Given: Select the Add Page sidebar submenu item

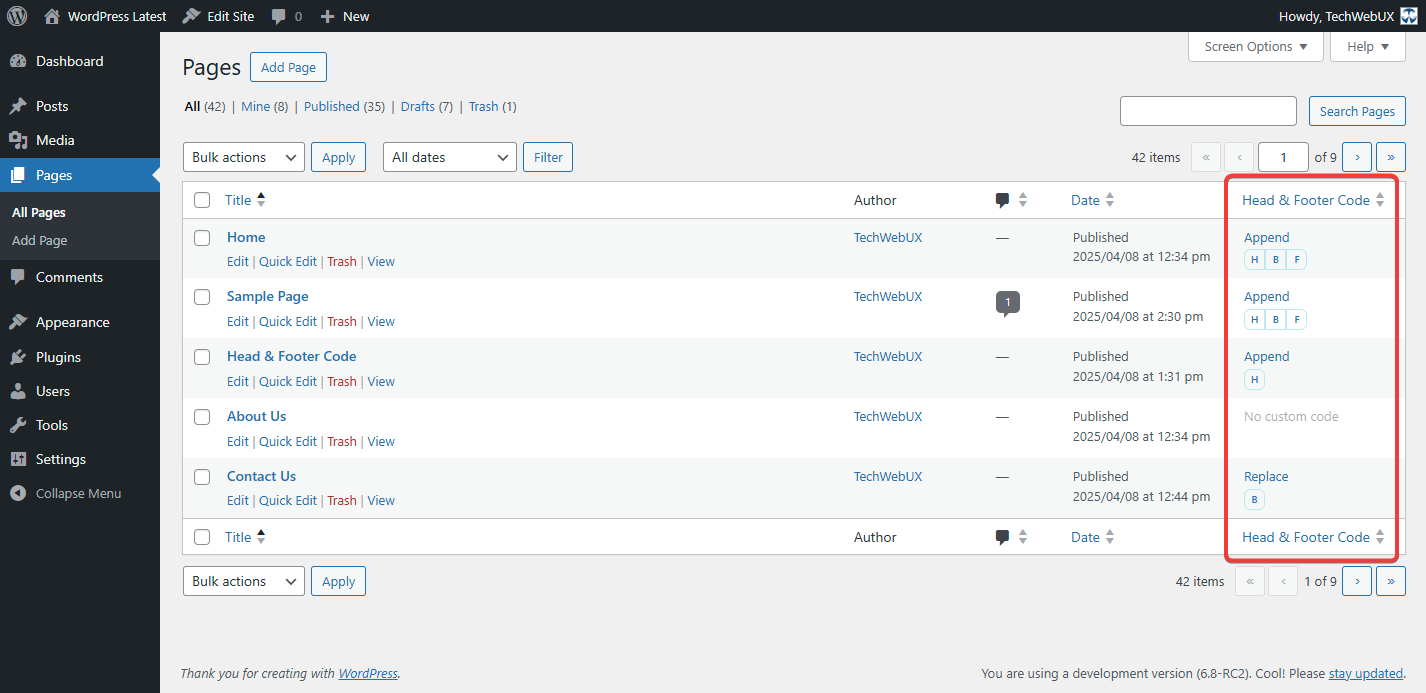Looking at the screenshot, I should (40, 240).
